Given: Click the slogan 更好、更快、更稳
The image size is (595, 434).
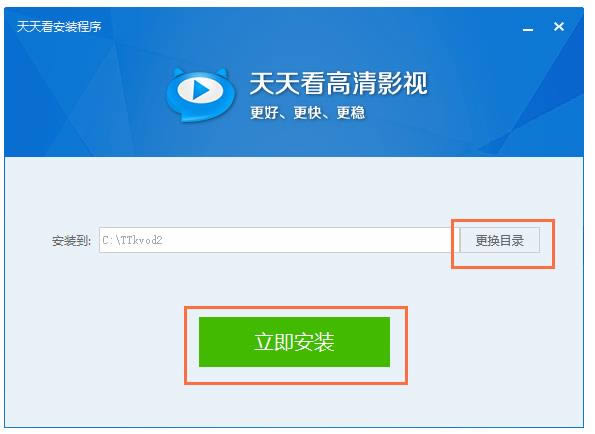Looking at the screenshot, I should (307, 113).
